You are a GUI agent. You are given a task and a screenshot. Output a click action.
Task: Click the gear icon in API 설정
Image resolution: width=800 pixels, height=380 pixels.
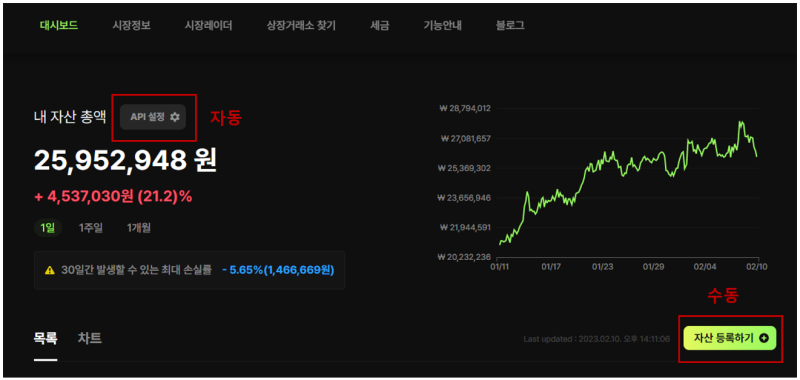coord(174,117)
